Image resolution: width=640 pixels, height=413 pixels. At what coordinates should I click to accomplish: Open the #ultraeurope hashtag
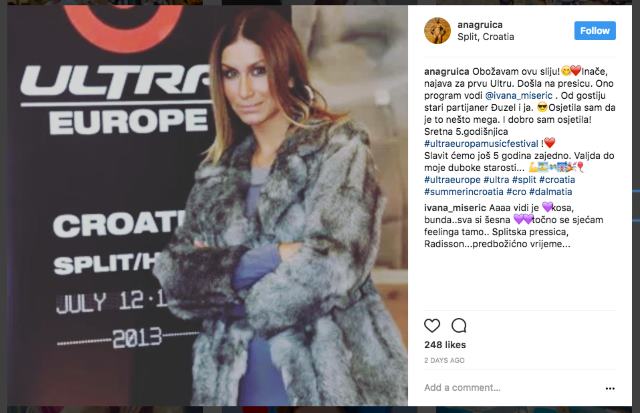452,180
